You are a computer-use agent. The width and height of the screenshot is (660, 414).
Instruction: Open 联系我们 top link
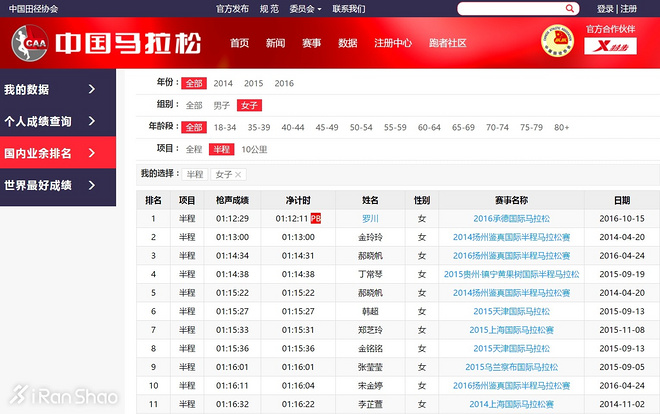349,9
